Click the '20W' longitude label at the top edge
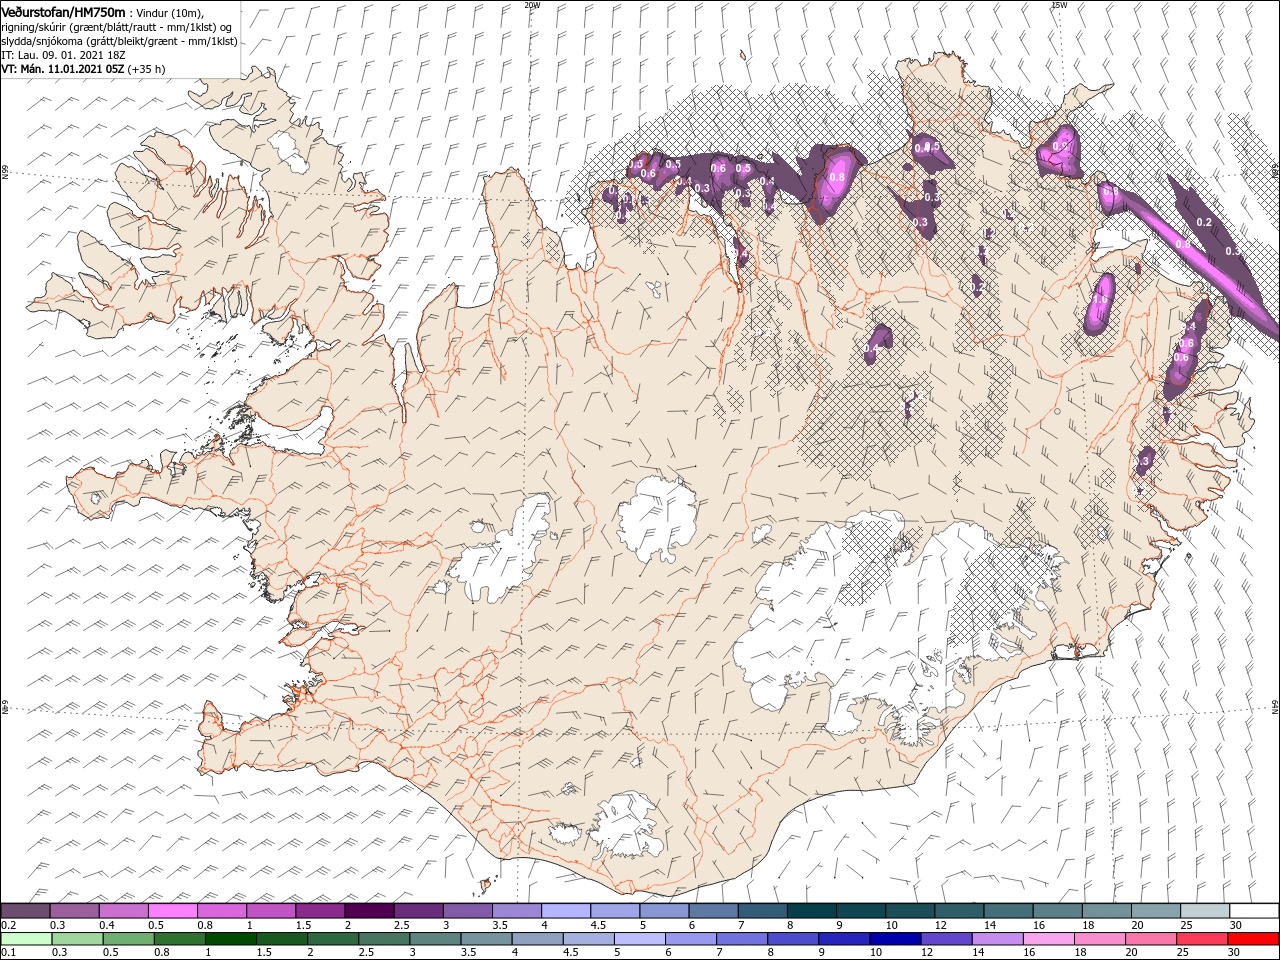The height and width of the screenshot is (960, 1280). [532, 5]
